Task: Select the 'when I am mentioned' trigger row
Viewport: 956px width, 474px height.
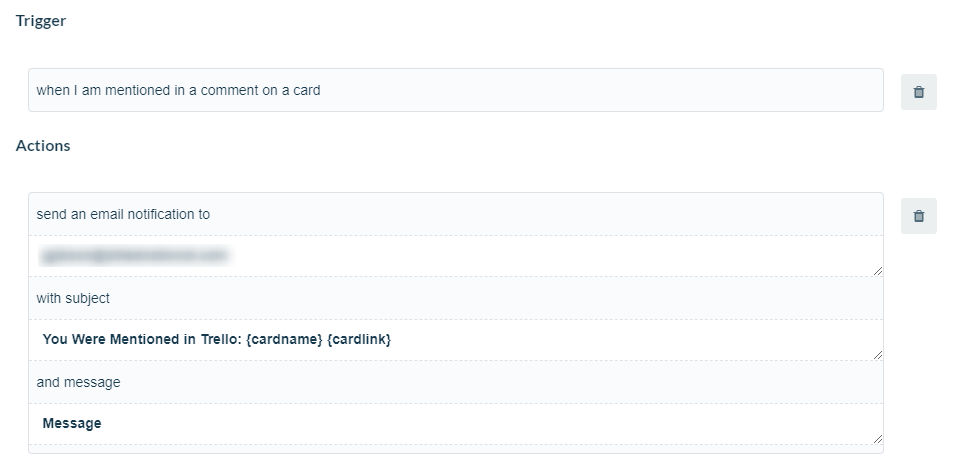Action: (x=455, y=90)
